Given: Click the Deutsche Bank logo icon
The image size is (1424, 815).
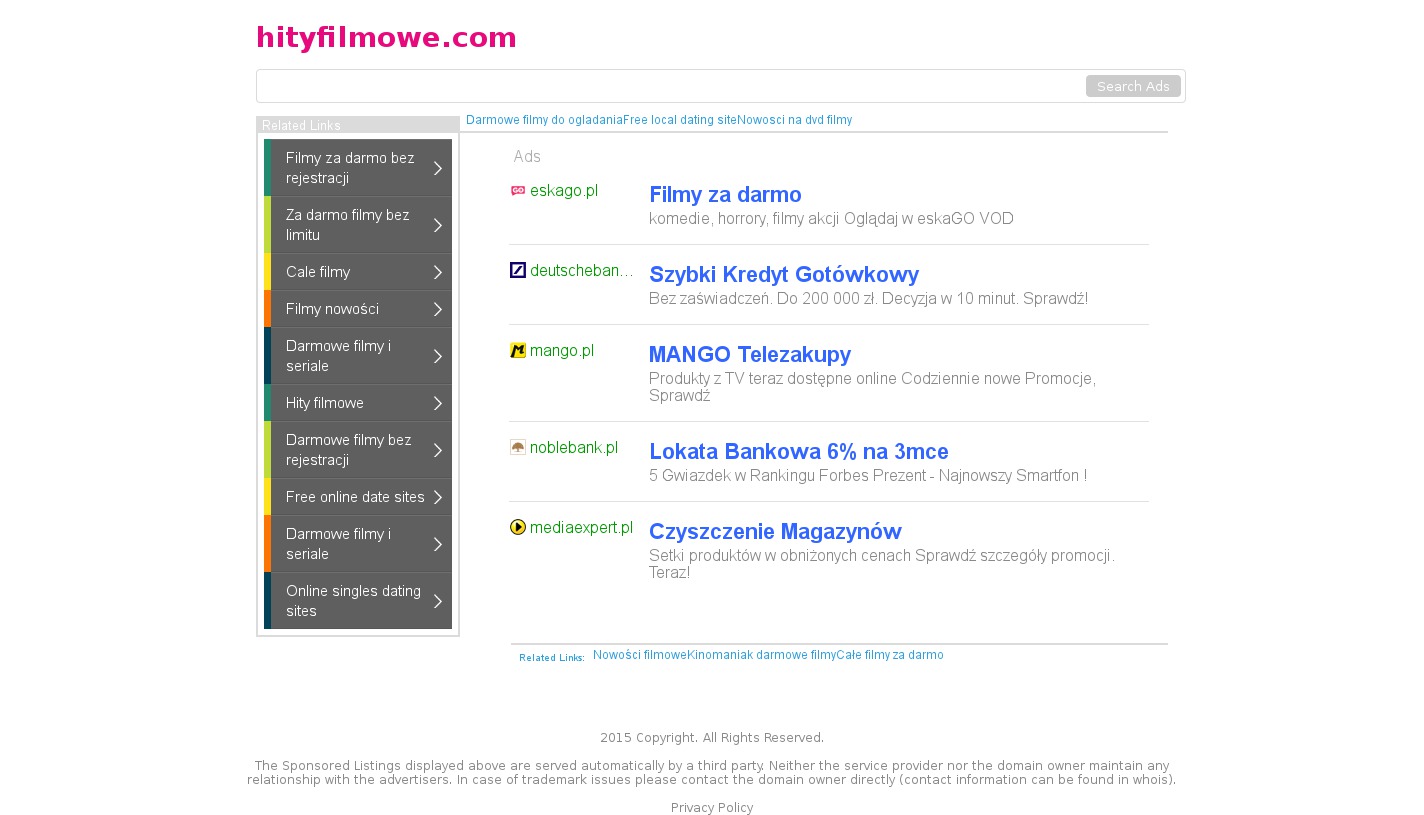Looking at the screenshot, I should pos(518,270).
